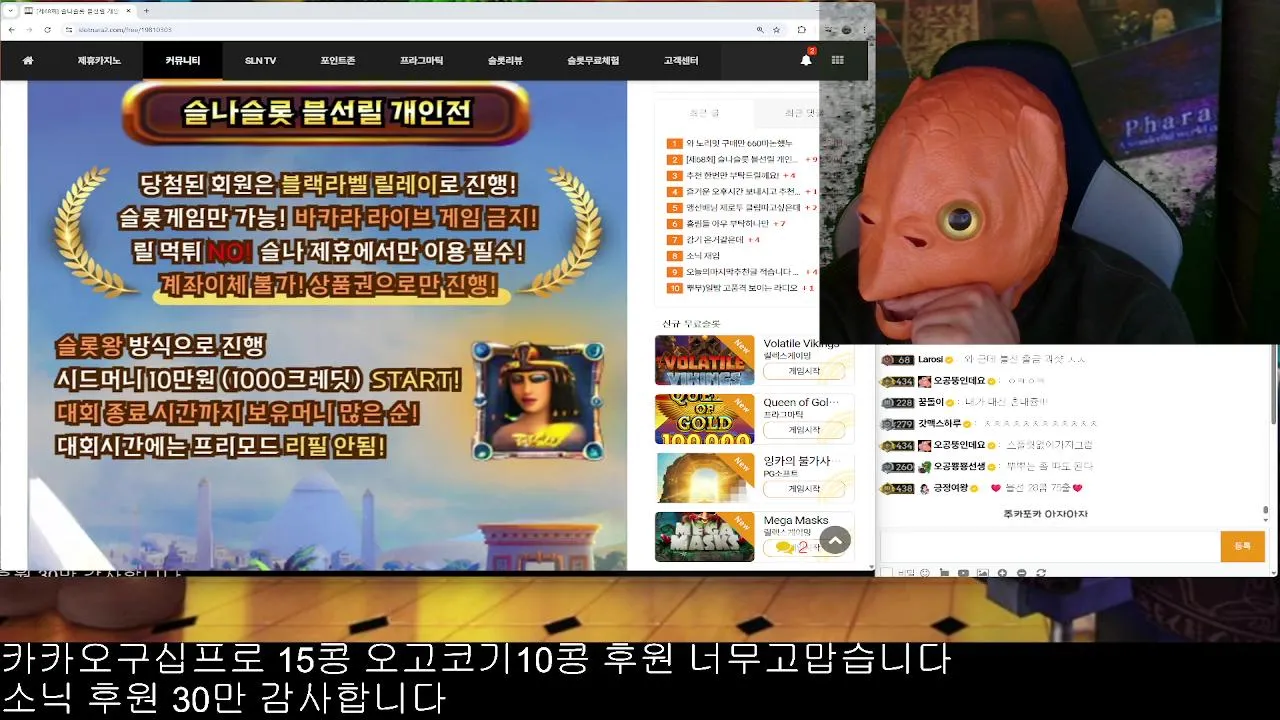This screenshot has height=720, width=1280.
Task: Open recent post 8 titled 소닉 재밍
Action: [703, 256]
